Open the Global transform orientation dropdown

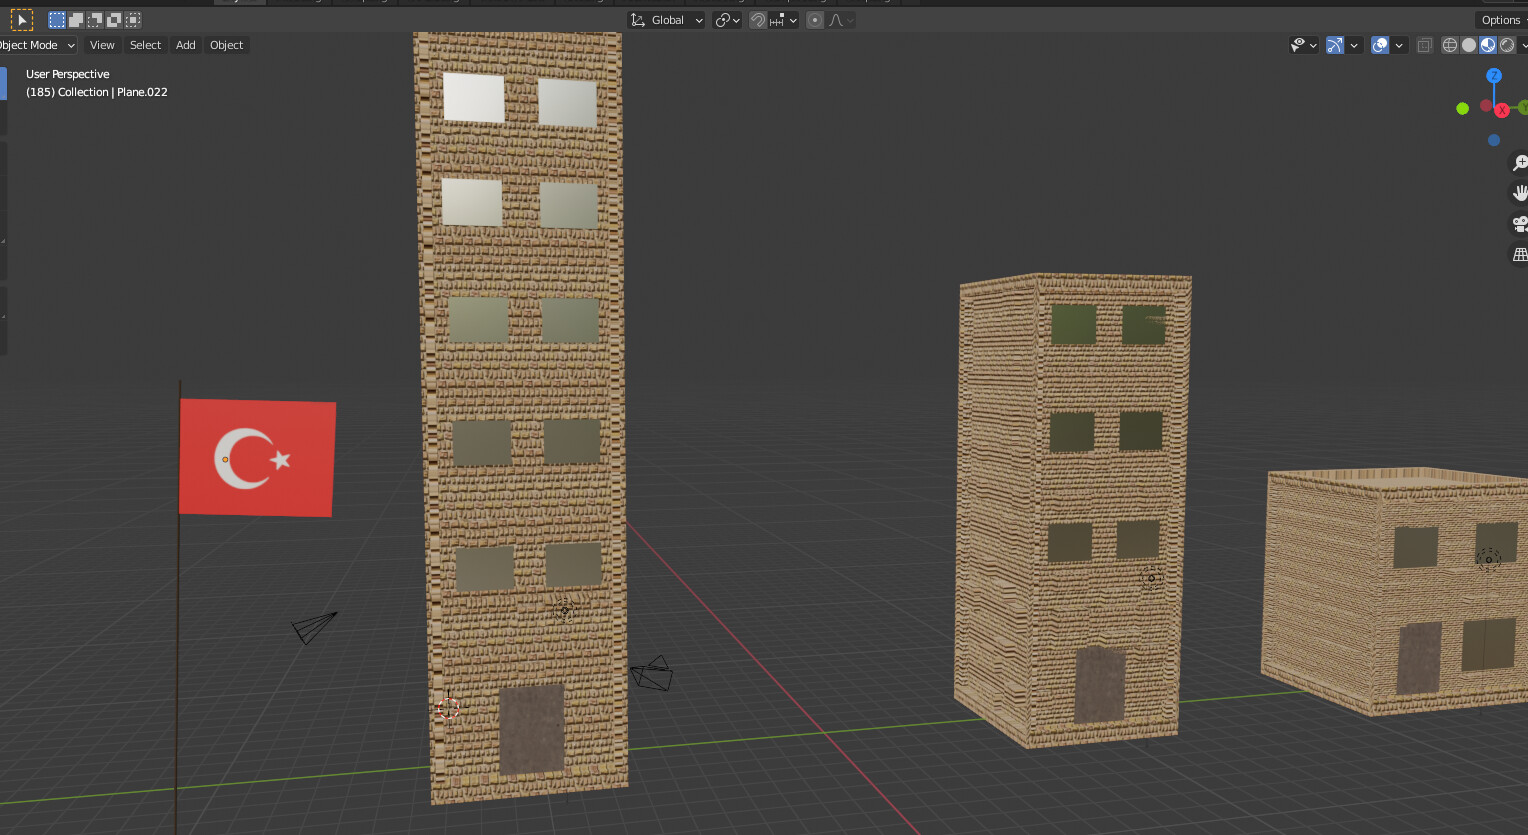coord(666,19)
